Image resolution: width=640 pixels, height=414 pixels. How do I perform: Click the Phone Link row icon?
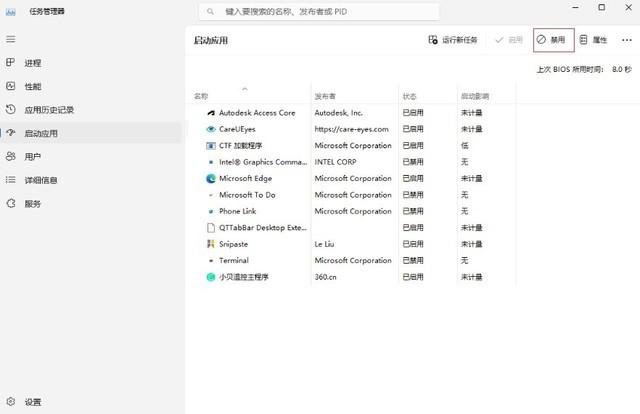click(x=211, y=211)
